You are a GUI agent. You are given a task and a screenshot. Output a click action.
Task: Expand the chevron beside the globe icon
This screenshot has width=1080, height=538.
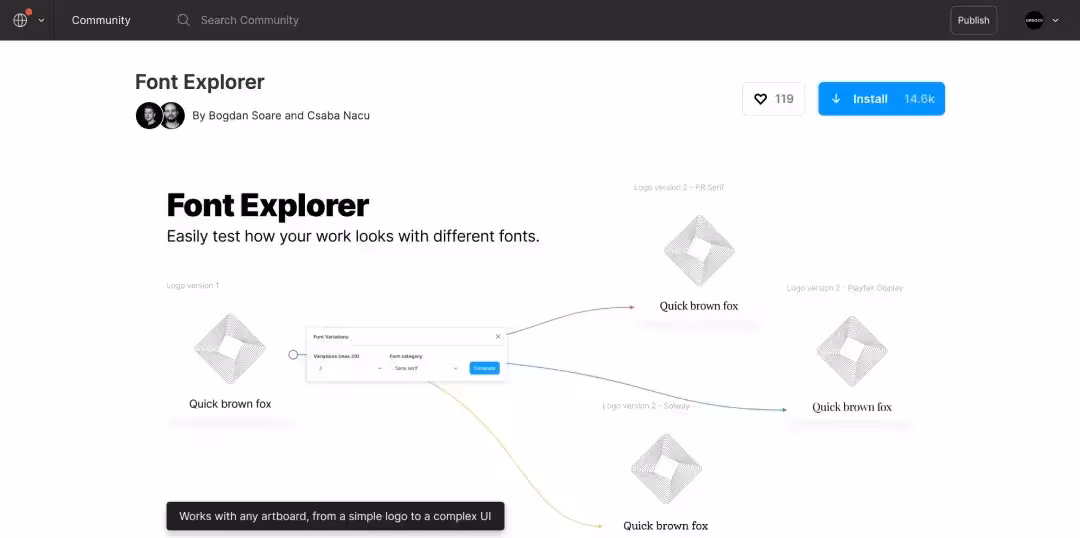(41, 20)
